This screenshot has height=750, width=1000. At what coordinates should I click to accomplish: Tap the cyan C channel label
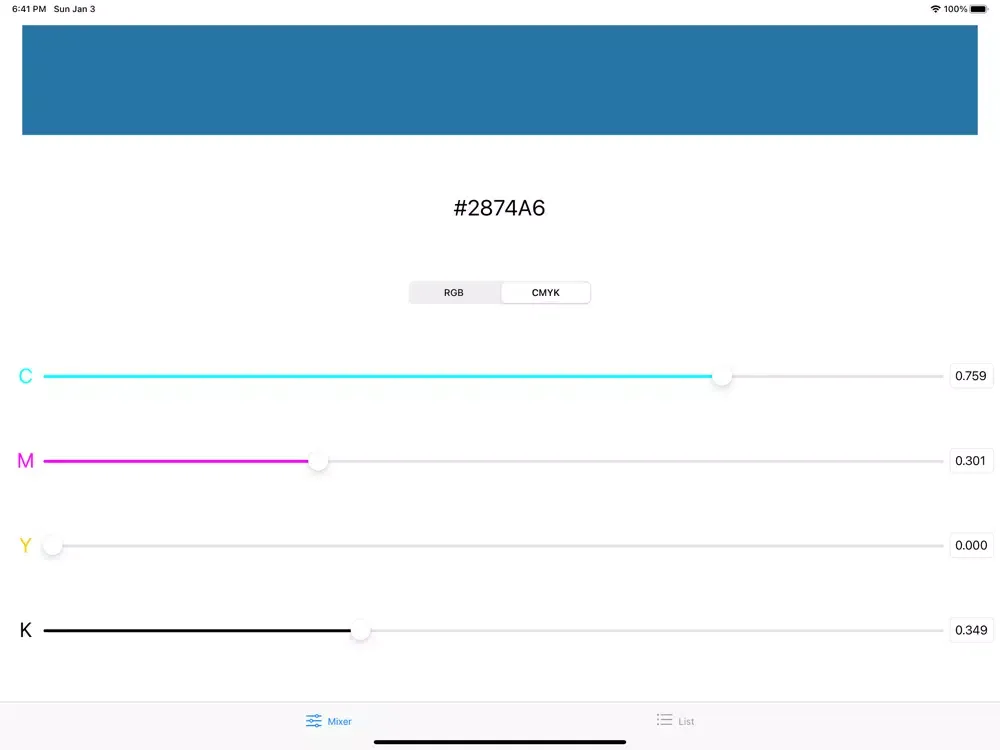[x=26, y=377]
